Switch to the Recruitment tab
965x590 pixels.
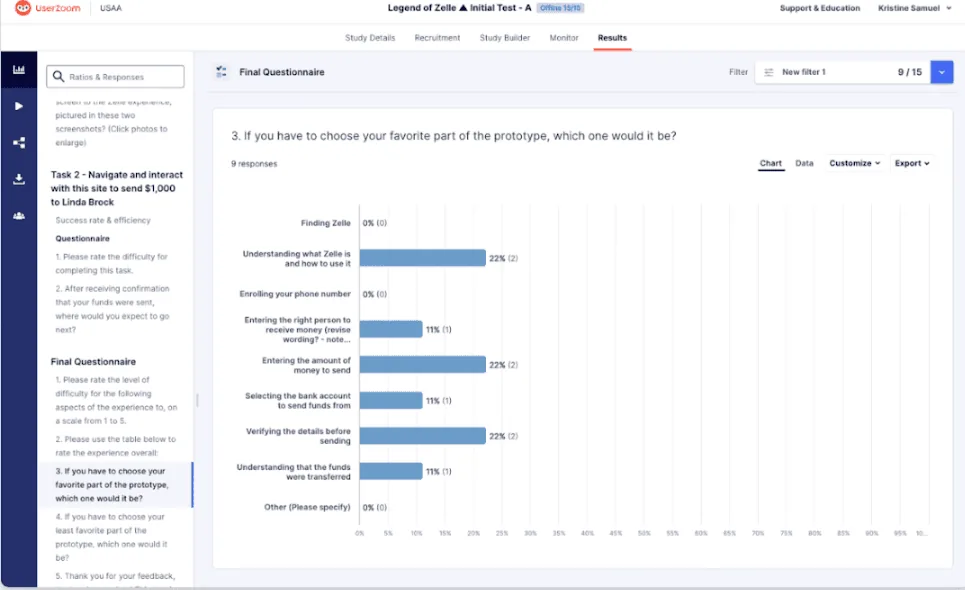[x=437, y=38]
